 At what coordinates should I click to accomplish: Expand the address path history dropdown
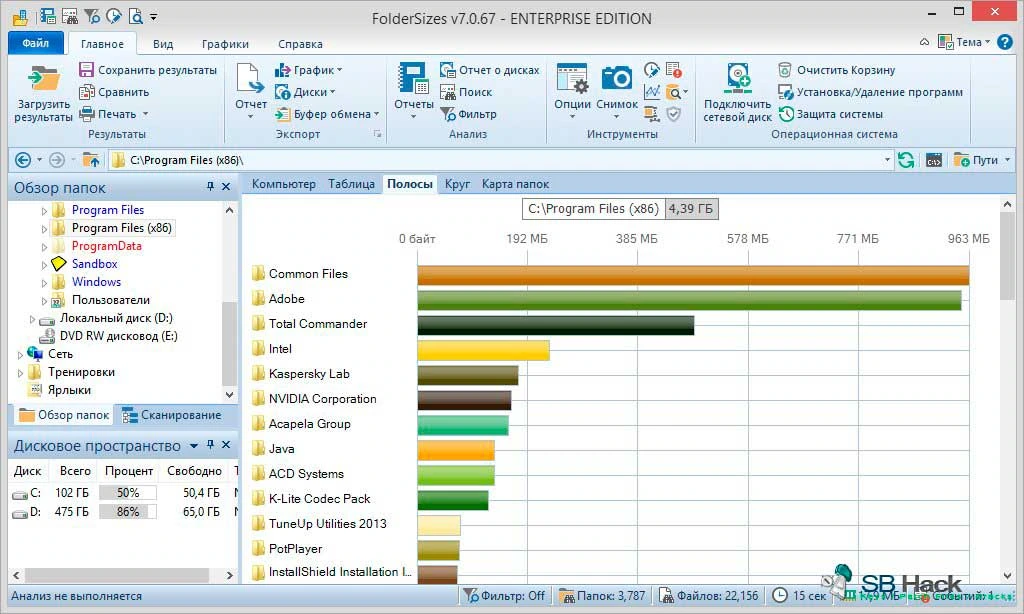(887, 160)
